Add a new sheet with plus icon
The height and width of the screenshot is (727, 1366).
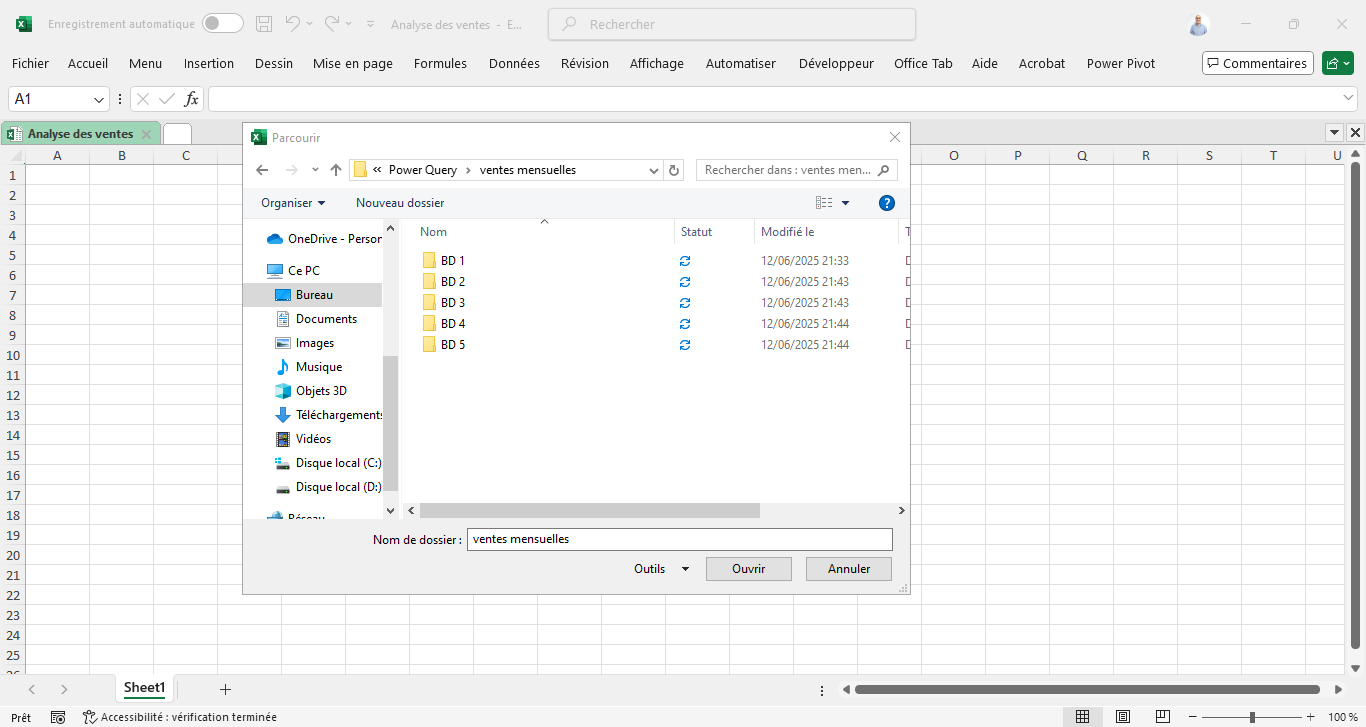coord(225,689)
